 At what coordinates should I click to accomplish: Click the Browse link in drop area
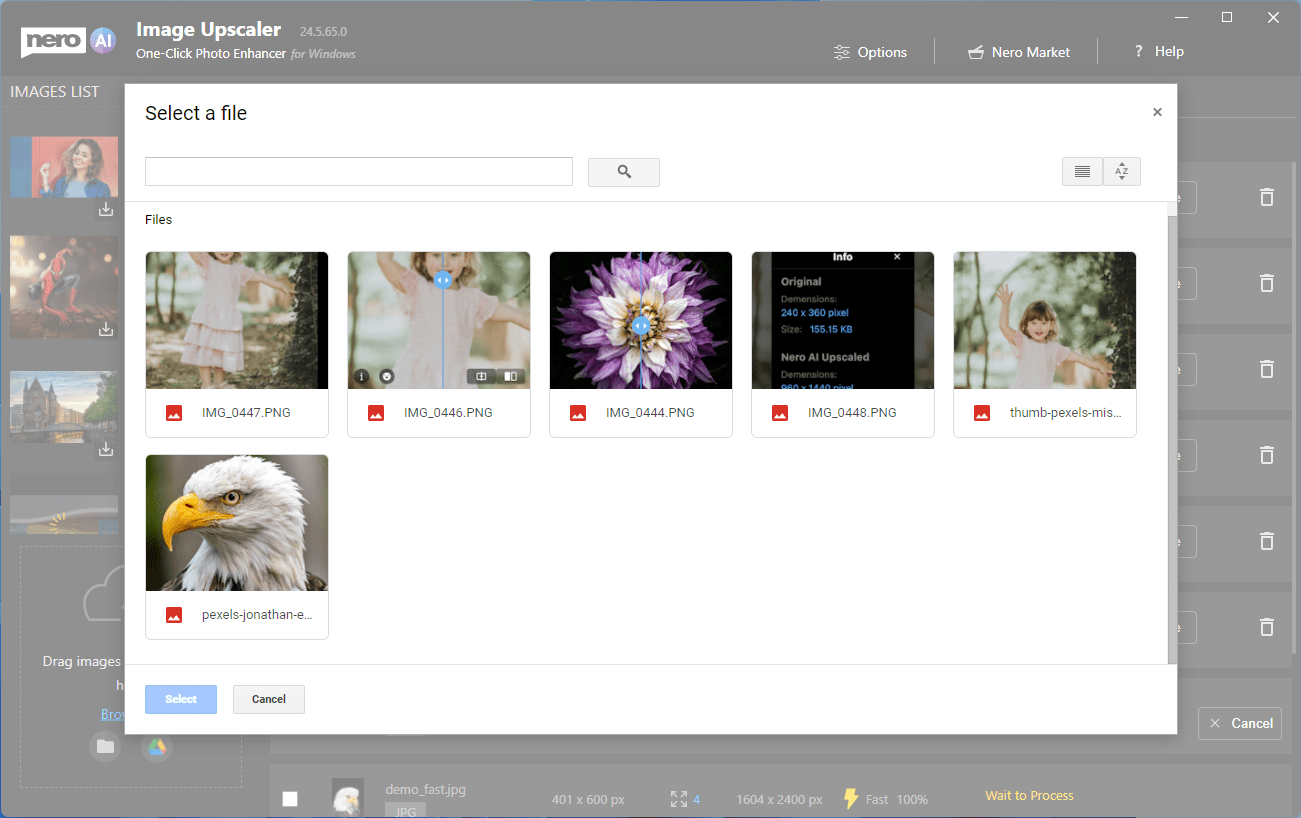111,714
